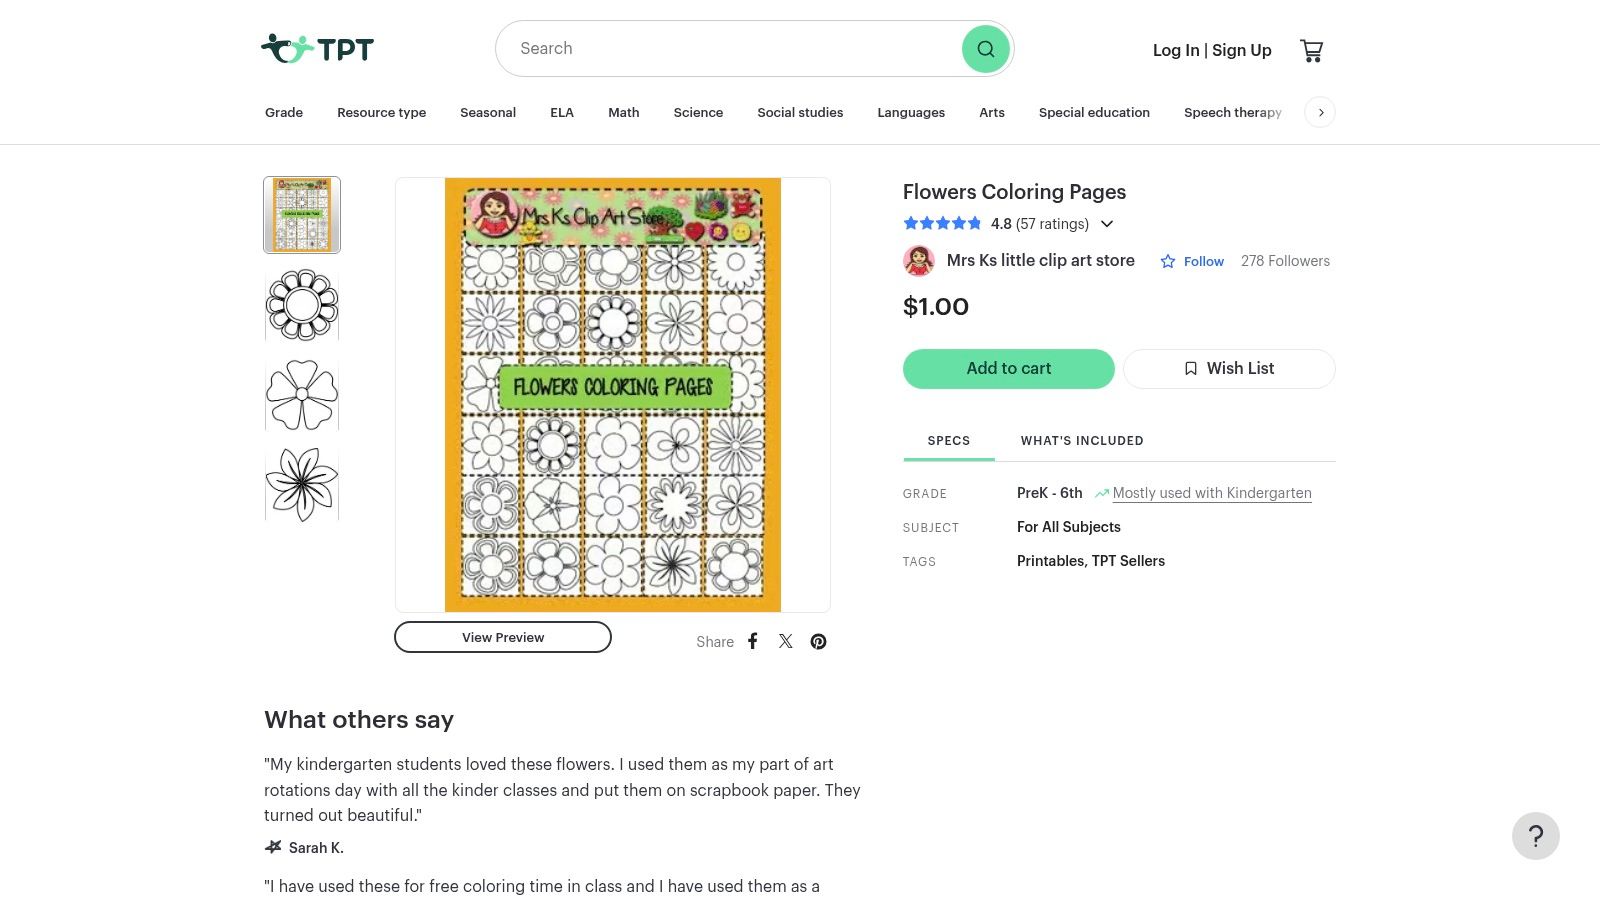This screenshot has width=1600, height=900.
Task: Switch to the What's Included tab
Action: click(1081, 440)
